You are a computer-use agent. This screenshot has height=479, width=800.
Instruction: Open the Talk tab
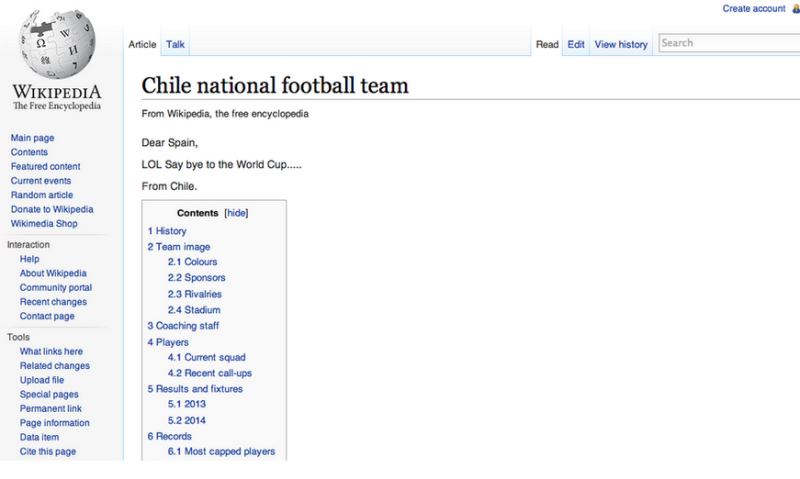tap(175, 44)
